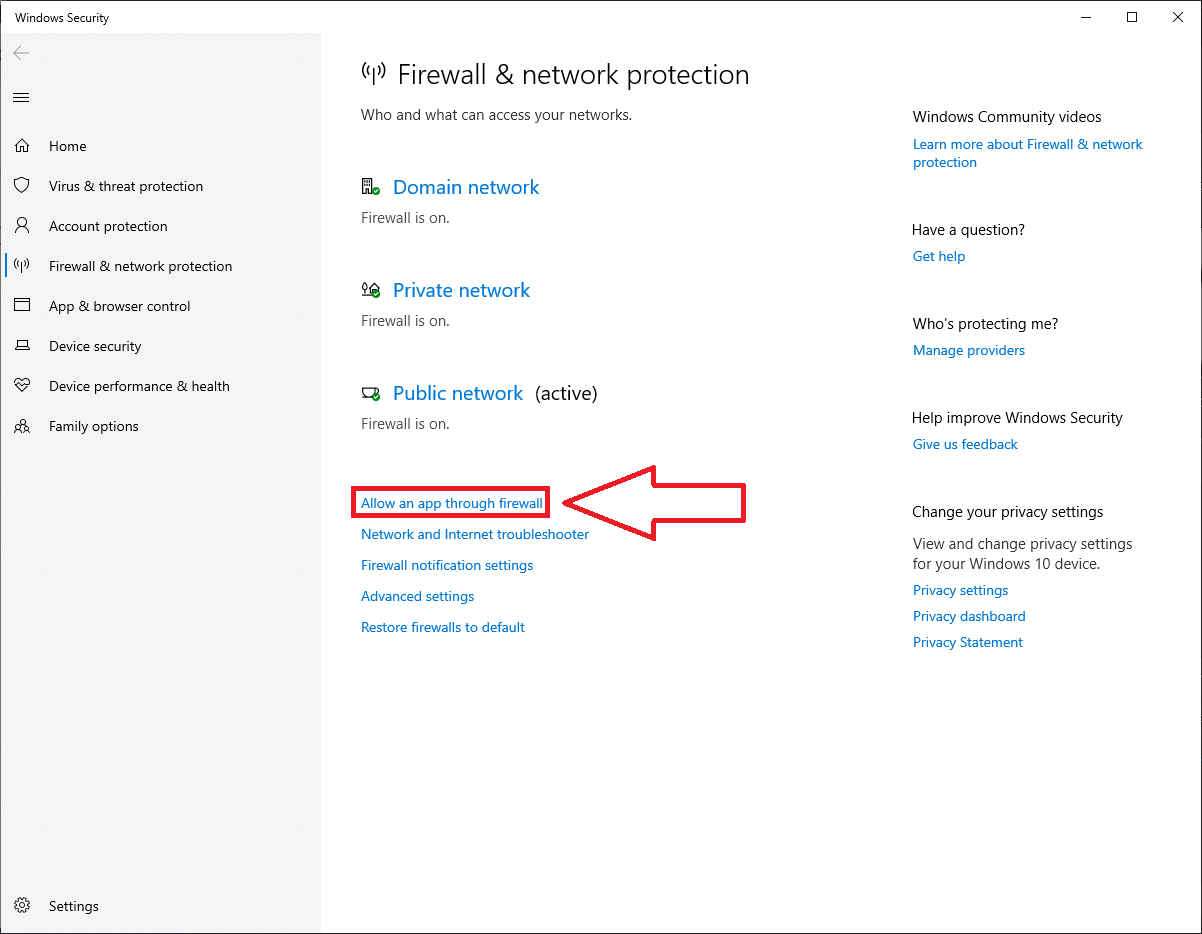
Task: Click 'Help improve Windows Security' heading
Action: pos(1017,418)
